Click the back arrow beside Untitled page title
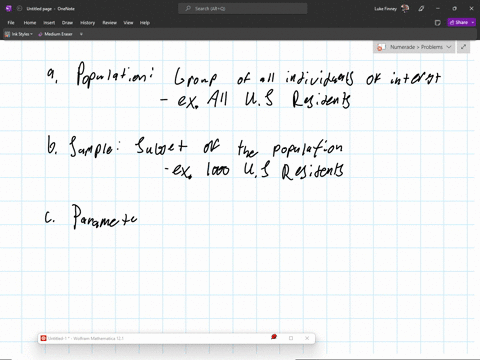This screenshot has width=480, height=360. [19, 9]
